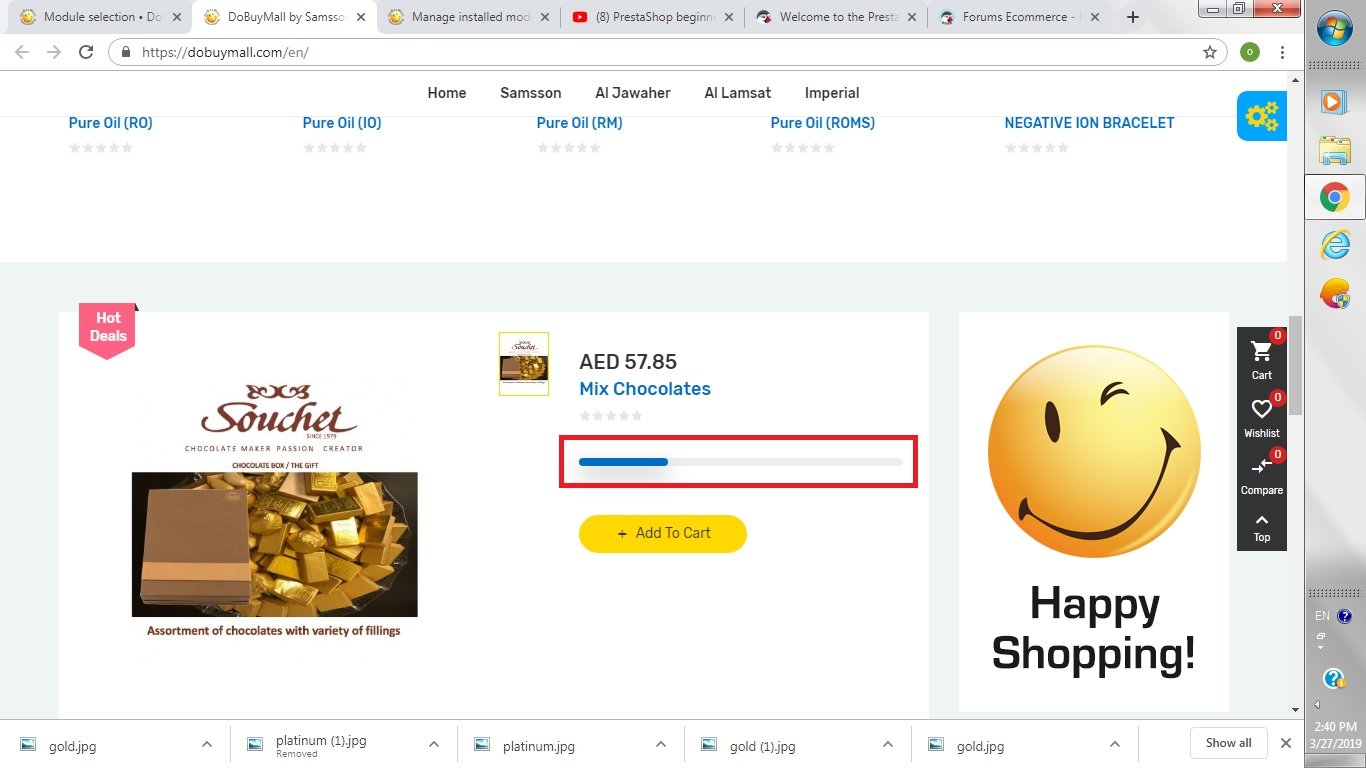
Task: Click the blue deal progress bar
Action: pyautogui.click(x=741, y=462)
